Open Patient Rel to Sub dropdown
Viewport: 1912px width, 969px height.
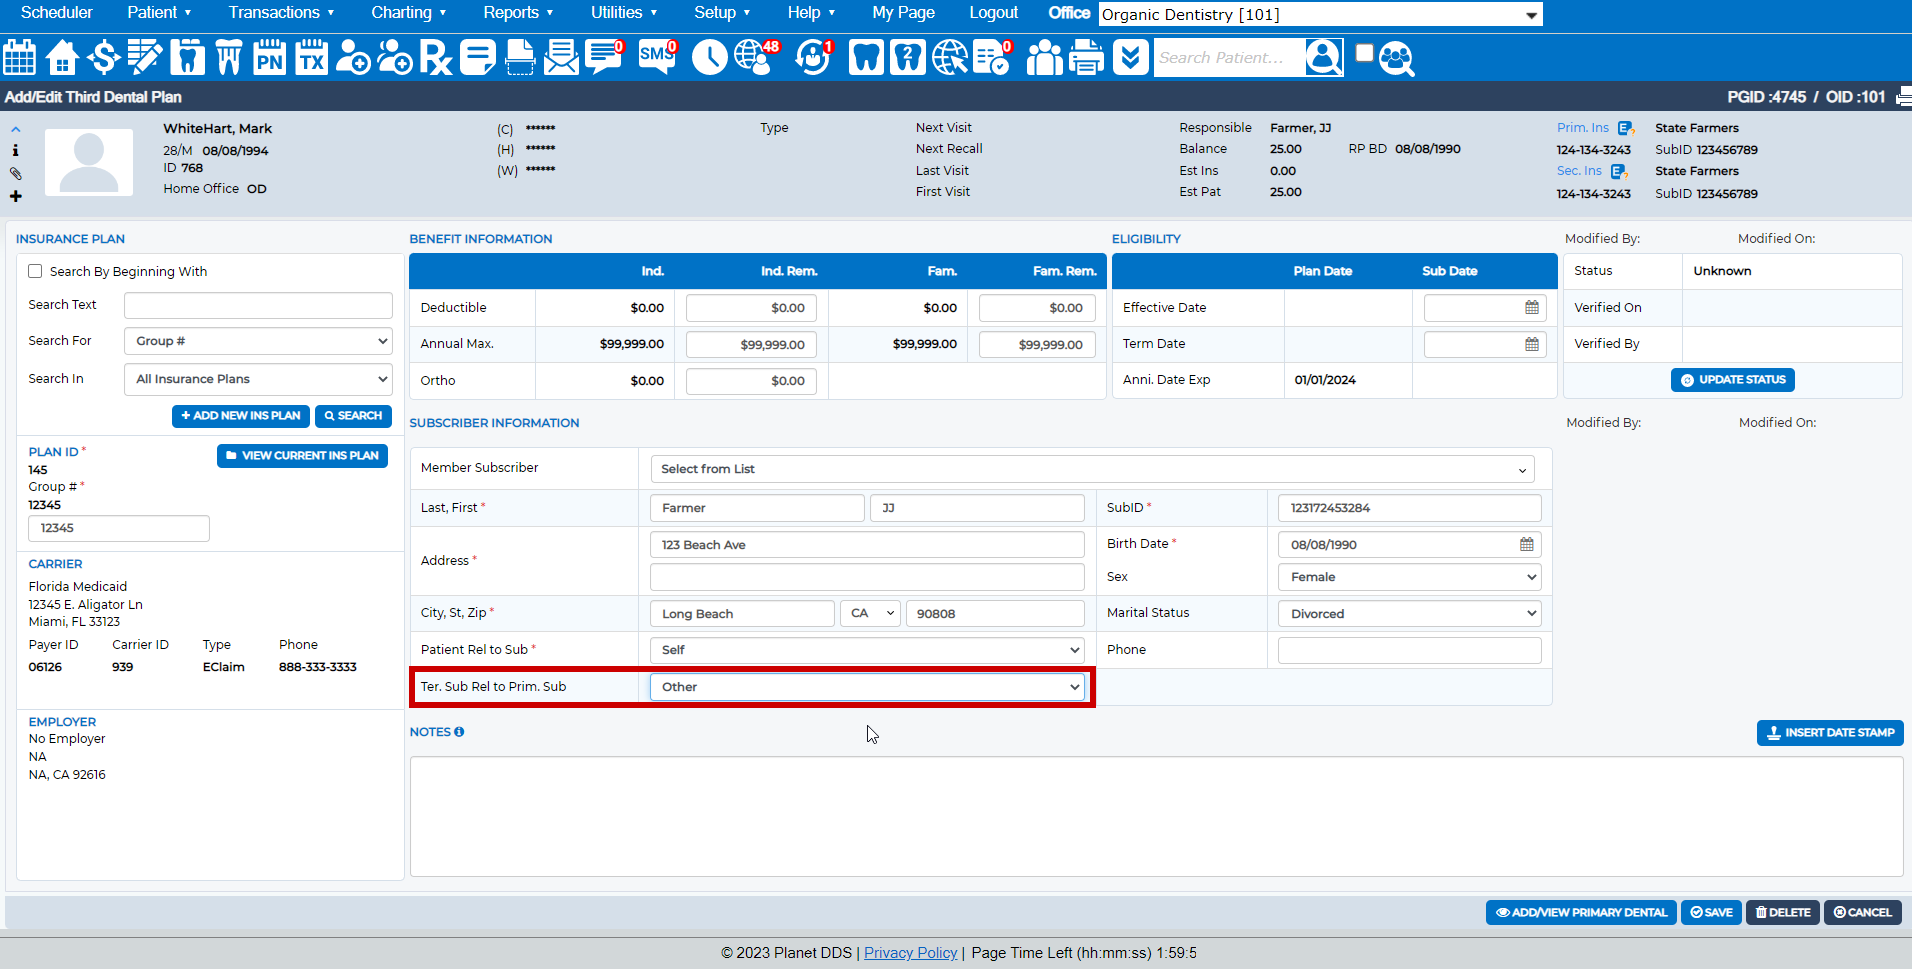[x=867, y=650]
